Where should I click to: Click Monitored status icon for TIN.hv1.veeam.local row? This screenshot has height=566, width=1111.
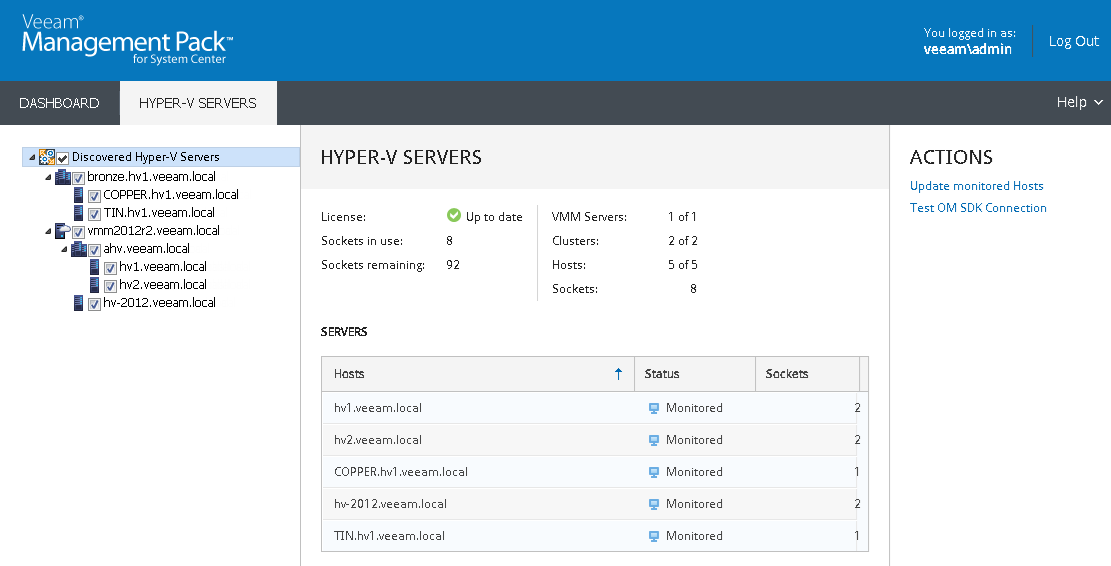[x=654, y=536]
